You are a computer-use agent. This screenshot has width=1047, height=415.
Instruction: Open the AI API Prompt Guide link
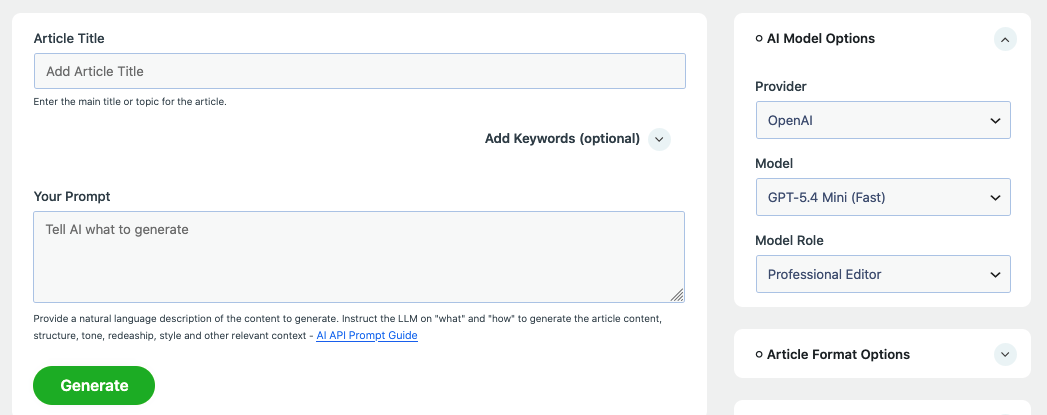point(367,336)
